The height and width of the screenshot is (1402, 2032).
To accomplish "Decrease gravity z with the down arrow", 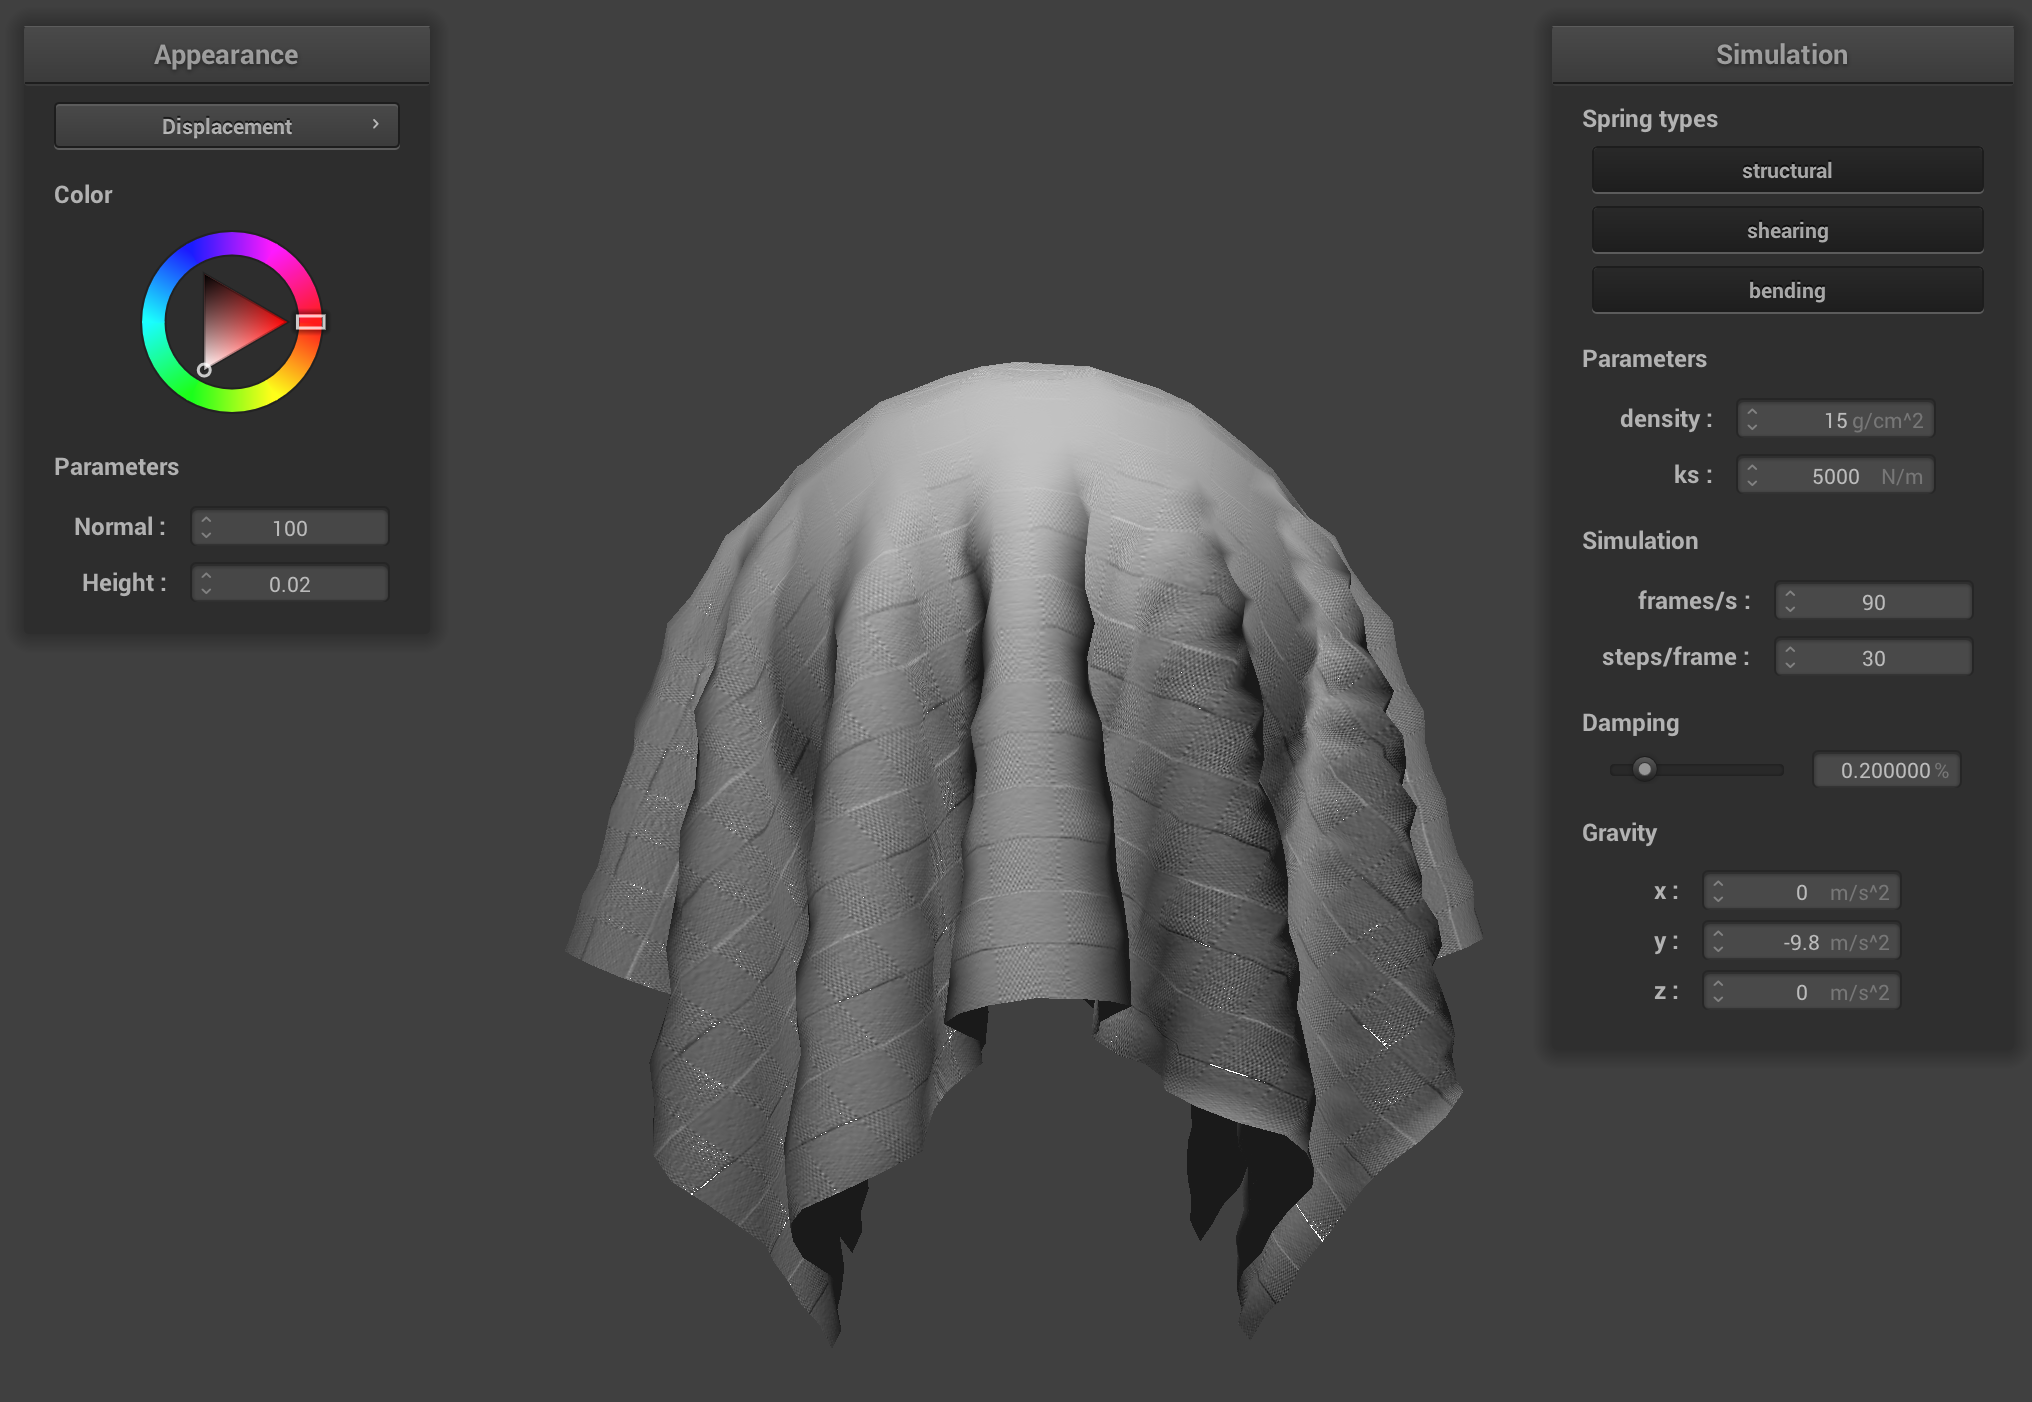I will click(x=1718, y=999).
